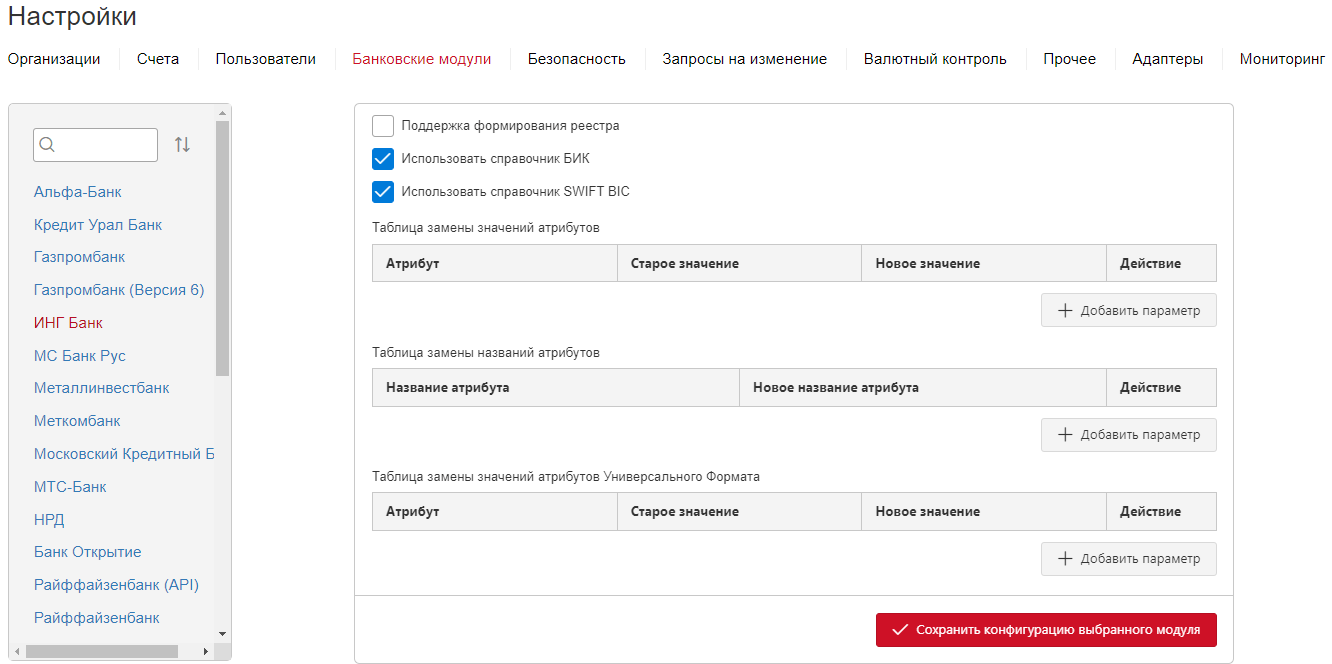
Task: Switch to Валютный контроль tab
Action: 935,59
